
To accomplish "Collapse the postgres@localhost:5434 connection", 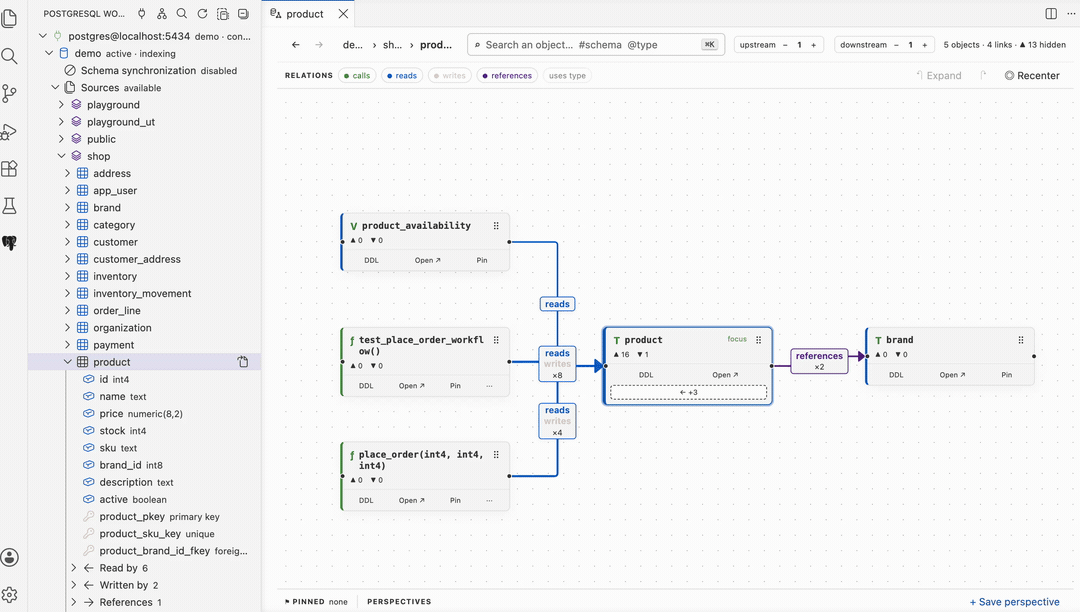I will (43, 36).
